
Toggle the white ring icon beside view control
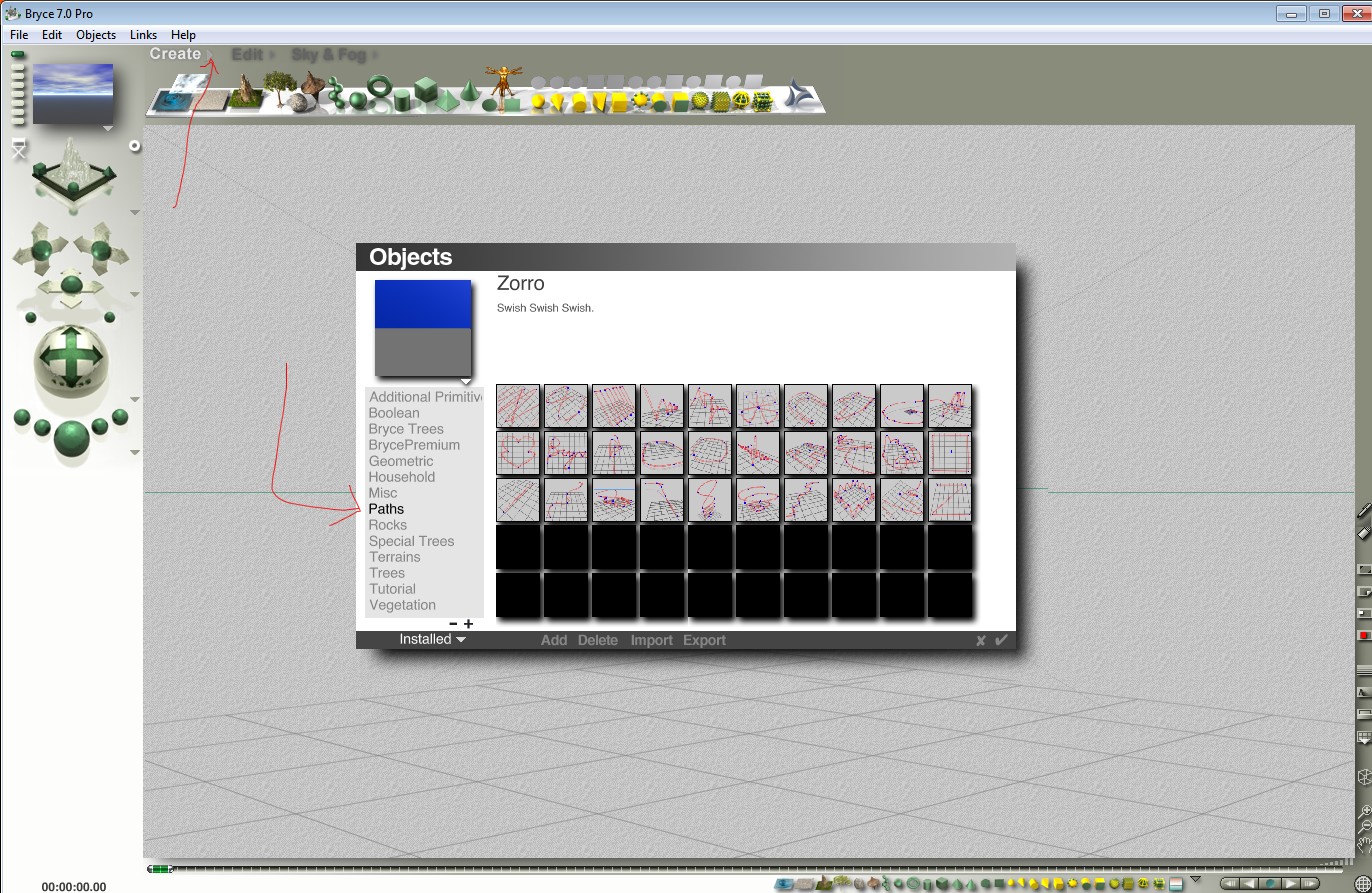[x=135, y=146]
